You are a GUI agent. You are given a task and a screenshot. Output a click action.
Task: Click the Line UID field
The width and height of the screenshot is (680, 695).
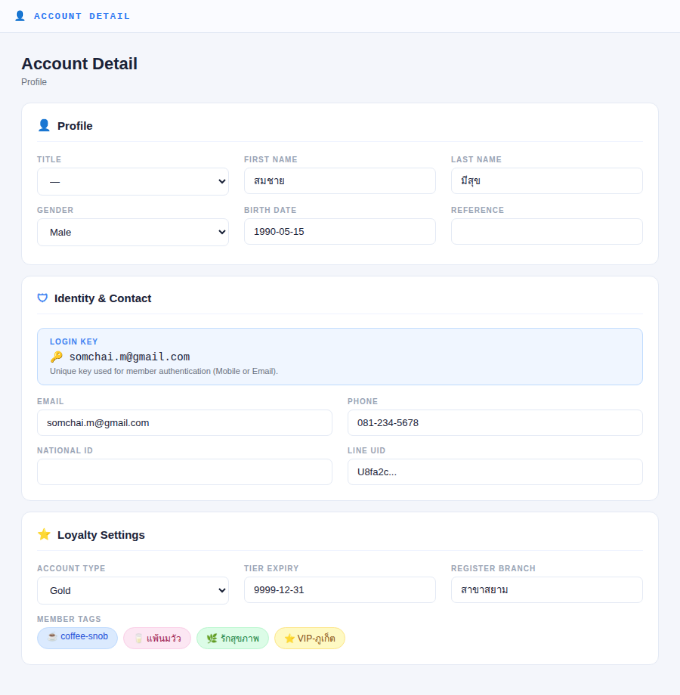click(x=495, y=472)
